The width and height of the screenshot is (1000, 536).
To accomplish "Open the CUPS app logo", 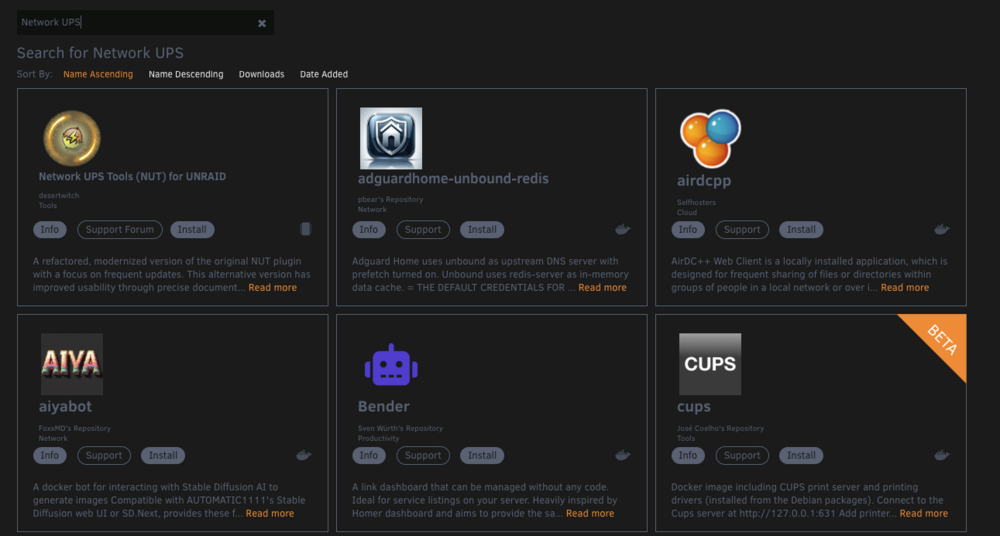I will click(710, 364).
